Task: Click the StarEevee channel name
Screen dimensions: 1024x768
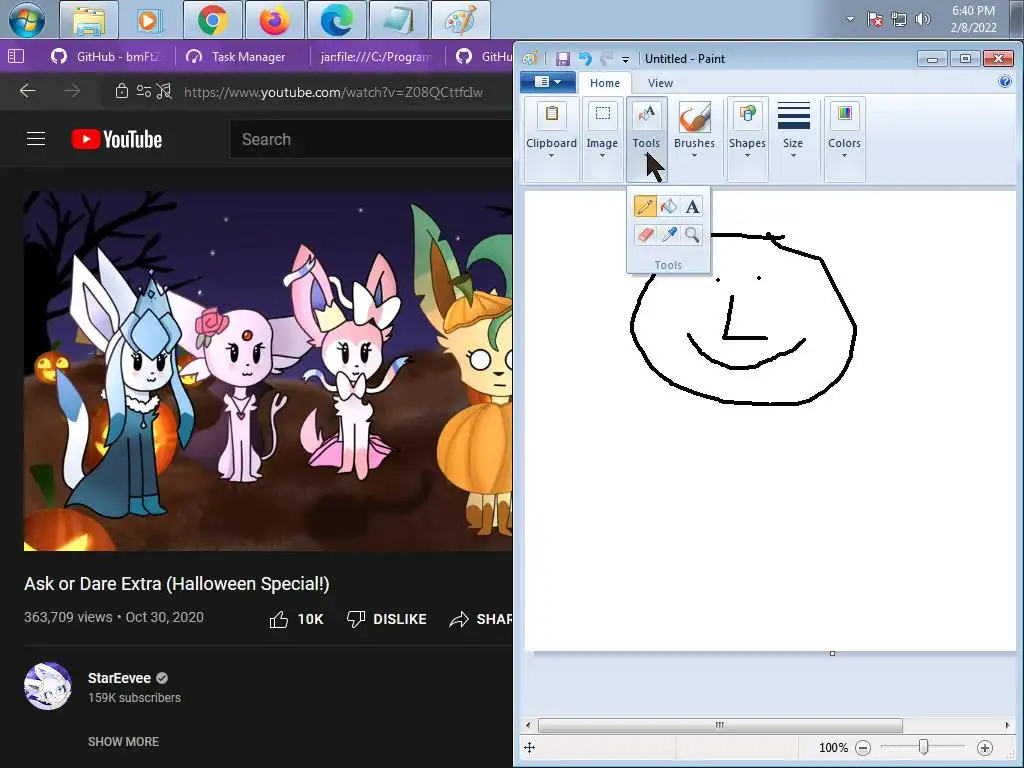Action: click(x=120, y=678)
